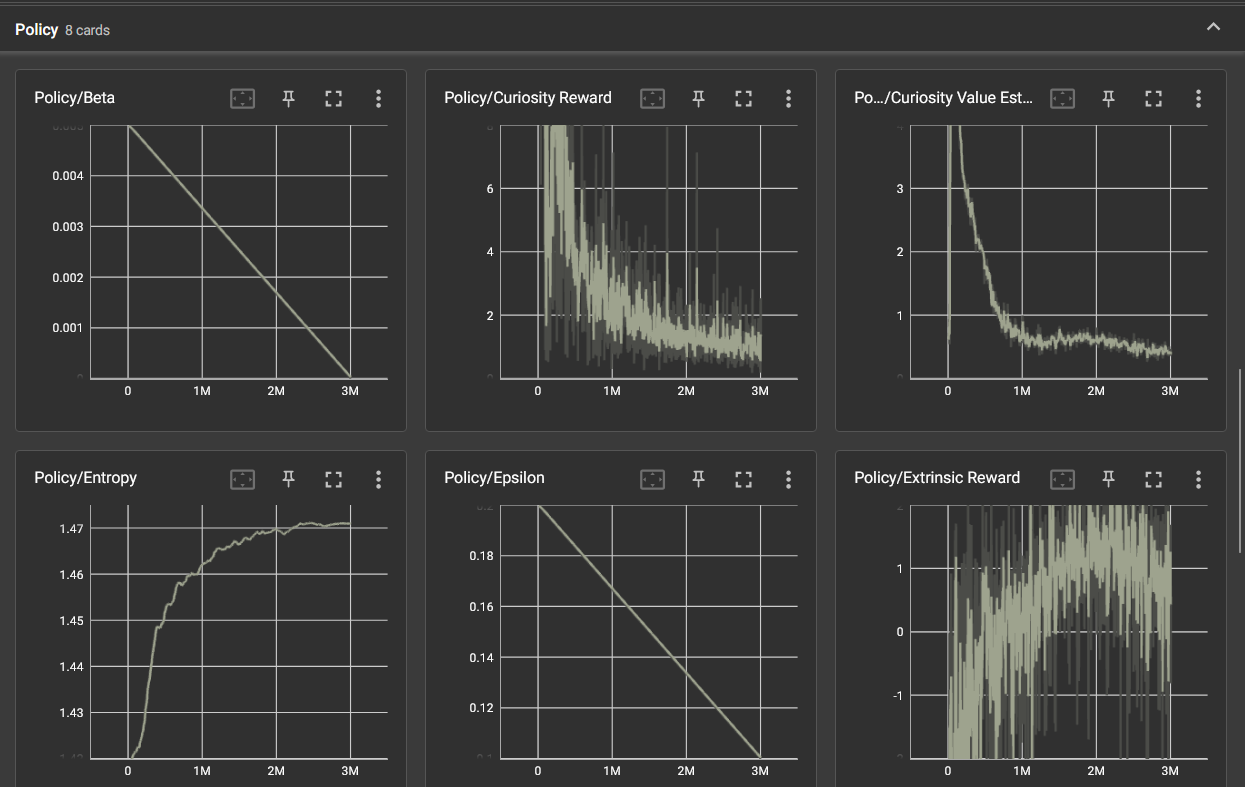1245x787 pixels.
Task: Click the Policy/Epsilon line chart
Action: click(x=649, y=632)
